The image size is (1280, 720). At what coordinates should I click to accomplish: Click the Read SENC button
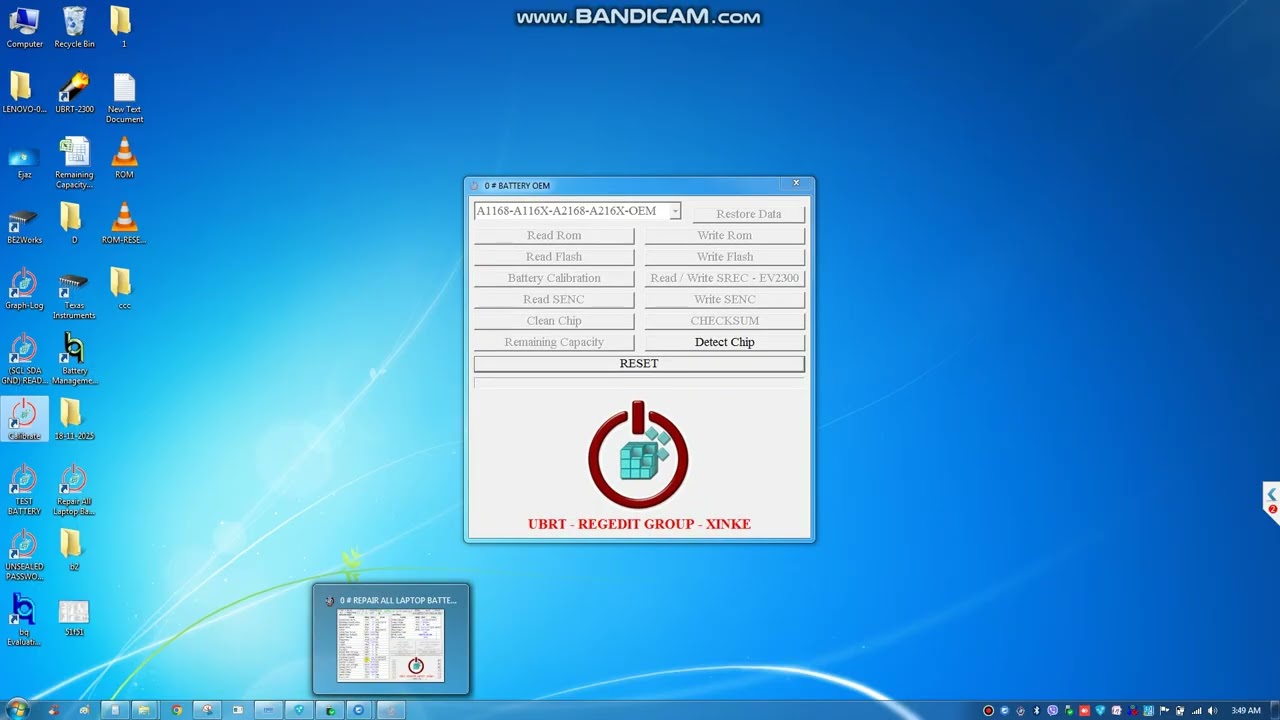[x=554, y=300]
